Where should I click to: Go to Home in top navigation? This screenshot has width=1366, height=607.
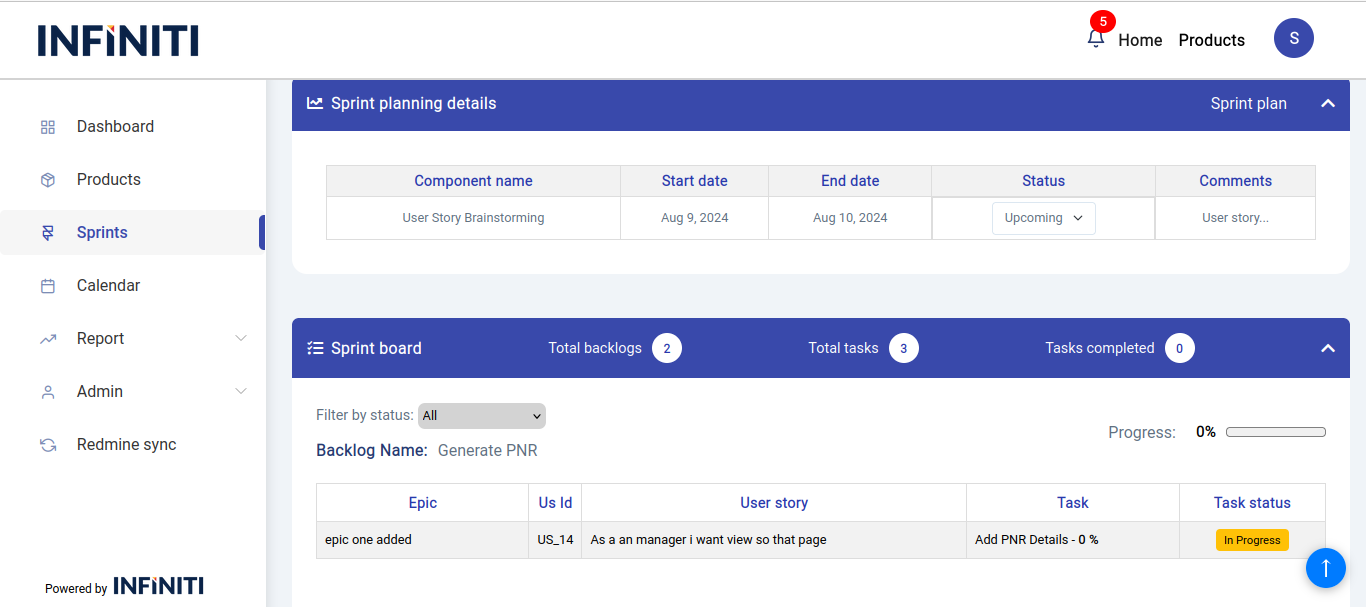(1140, 40)
